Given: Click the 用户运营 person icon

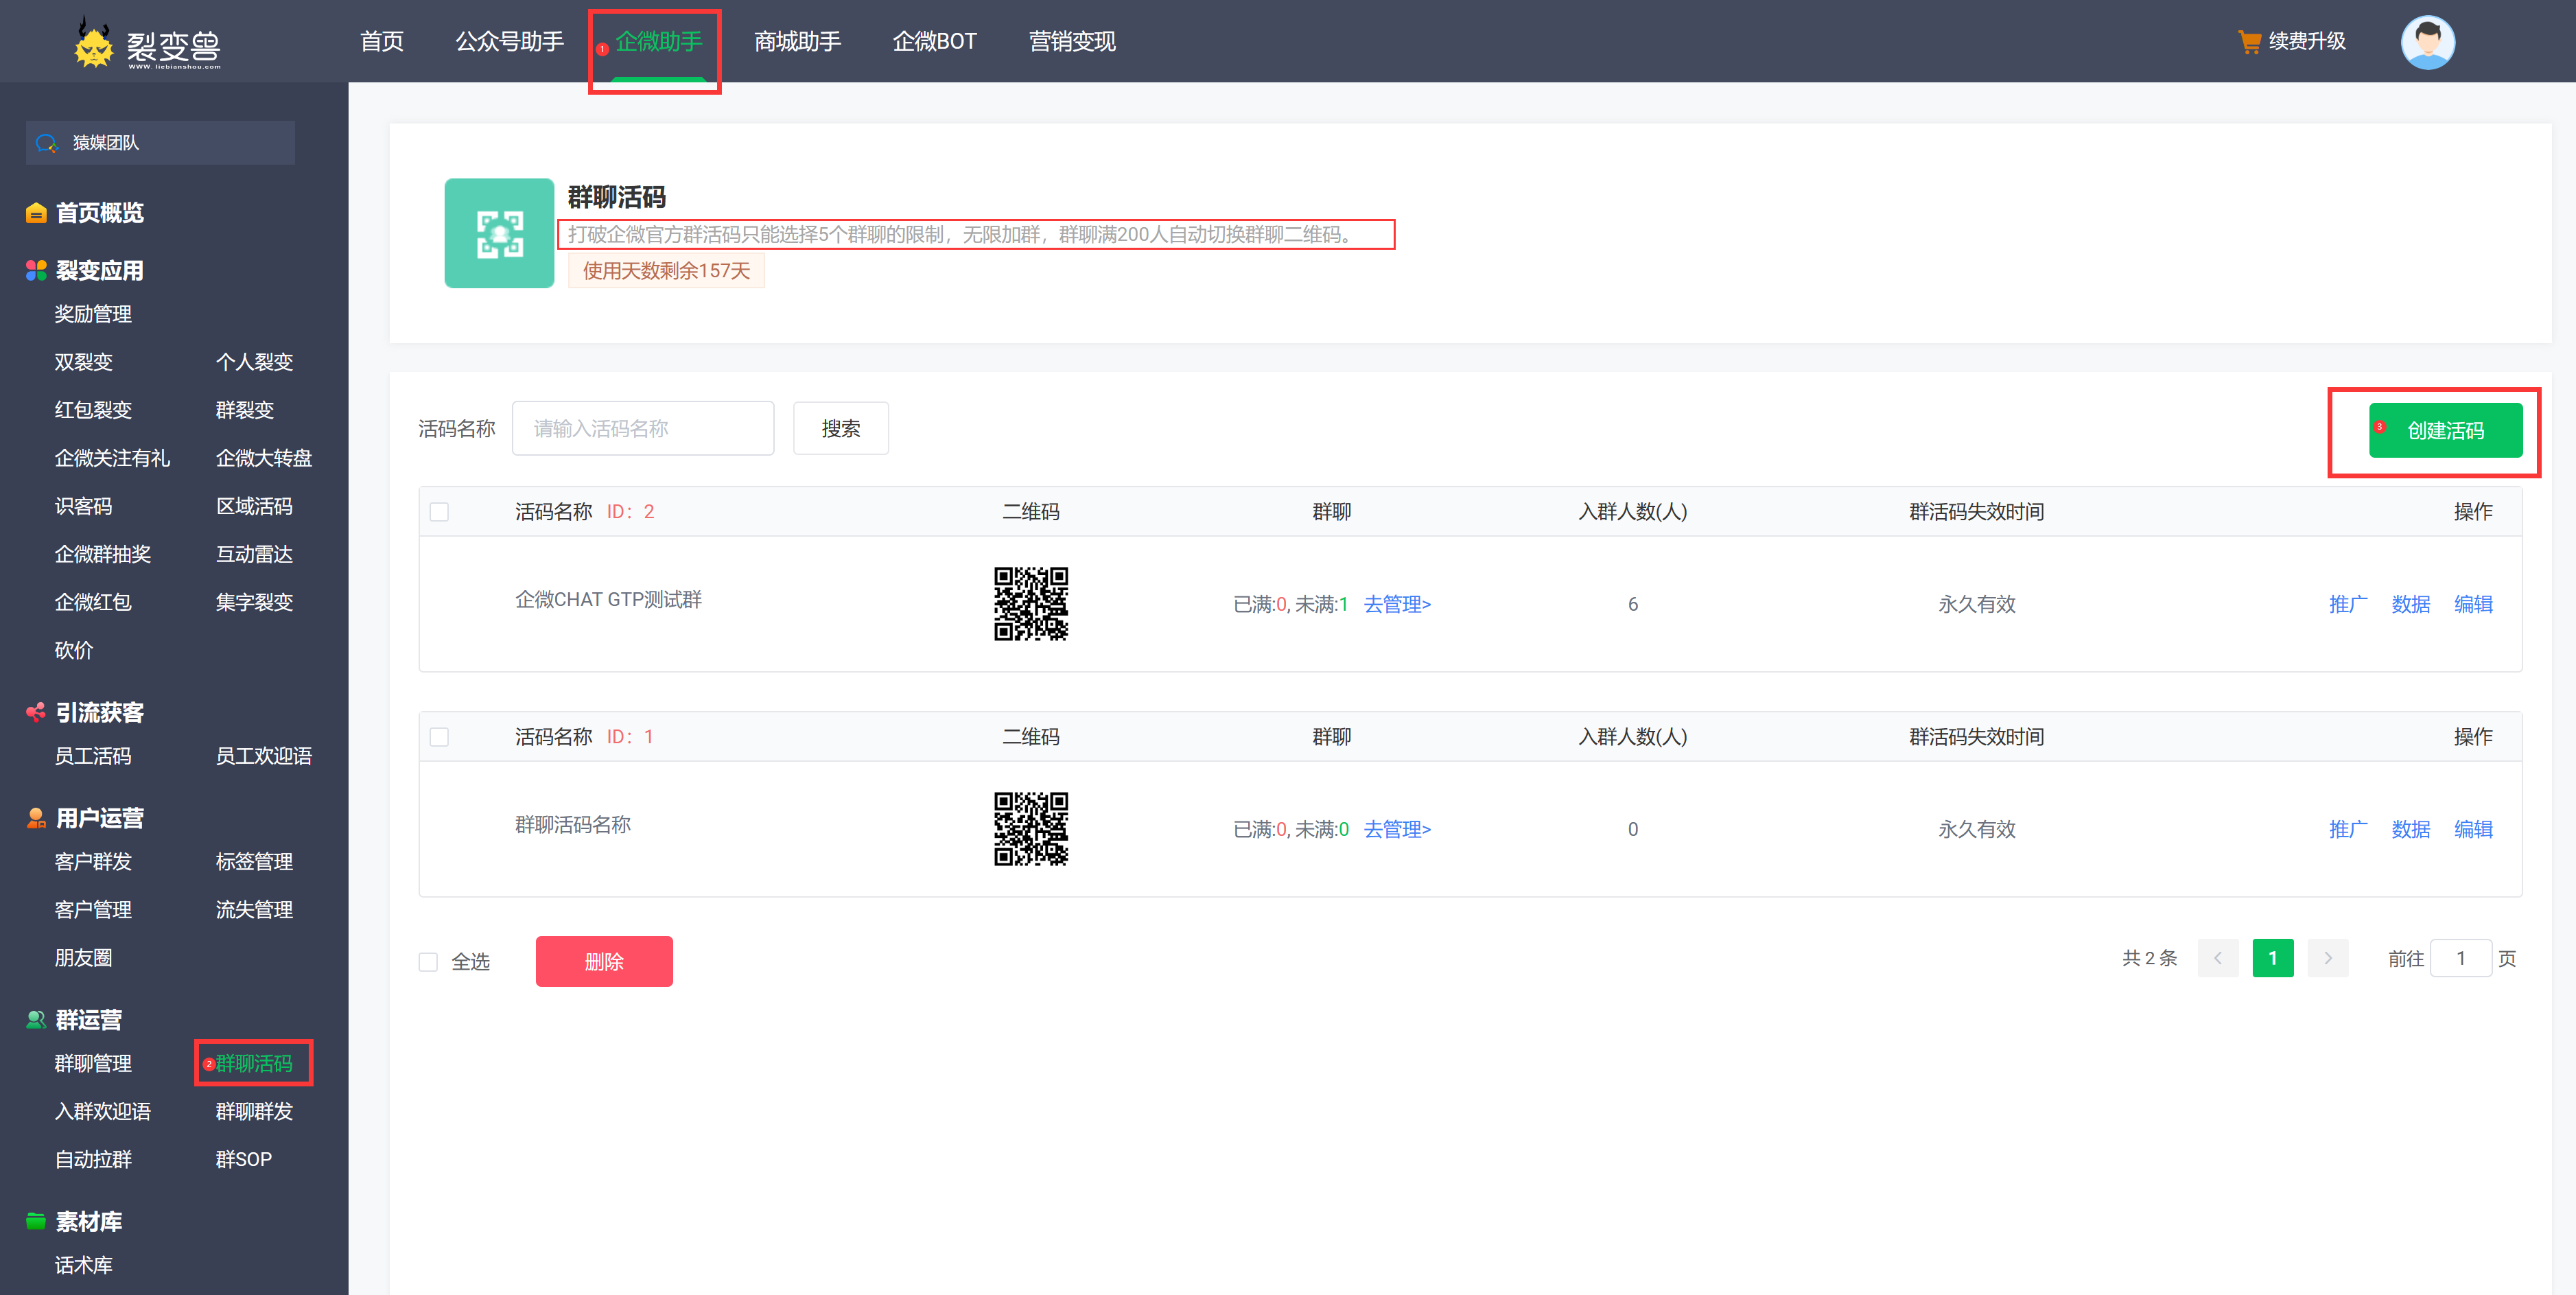Looking at the screenshot, I should pos(36,817).
